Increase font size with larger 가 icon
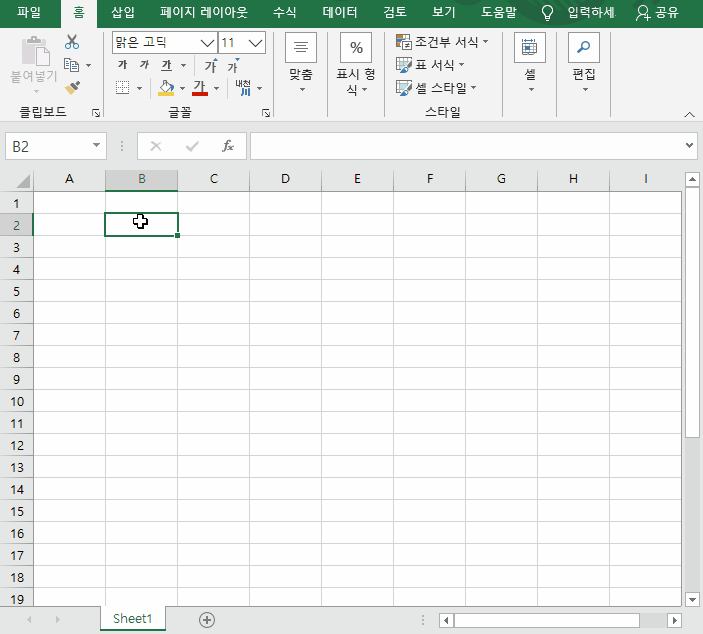The image size is (703, 634). (211, 66)
